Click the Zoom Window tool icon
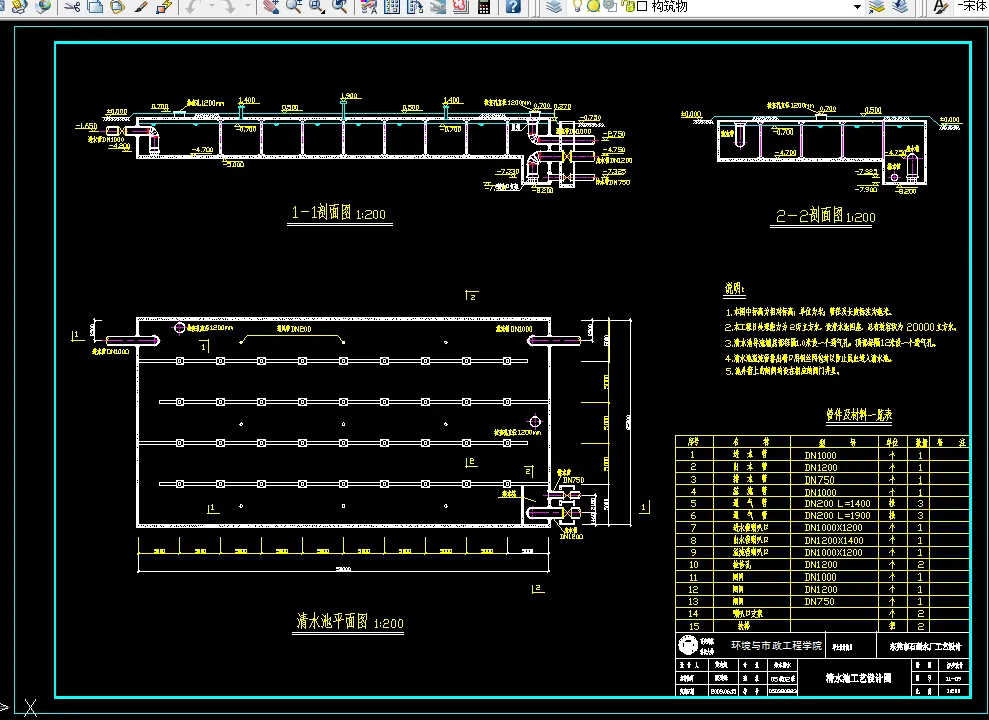Viewport: 989px width, 720px height. click(x=316, y=6)
